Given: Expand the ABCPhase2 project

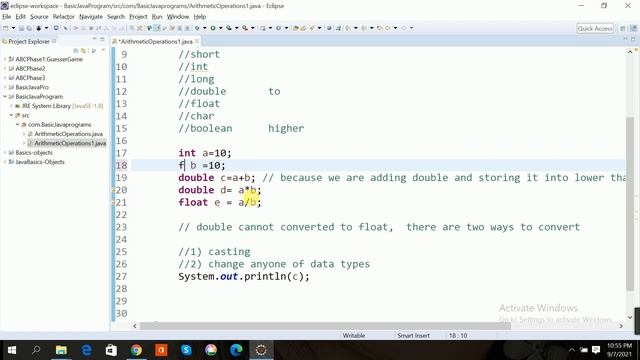Looking at the screenshot, I should coord(5,69).
